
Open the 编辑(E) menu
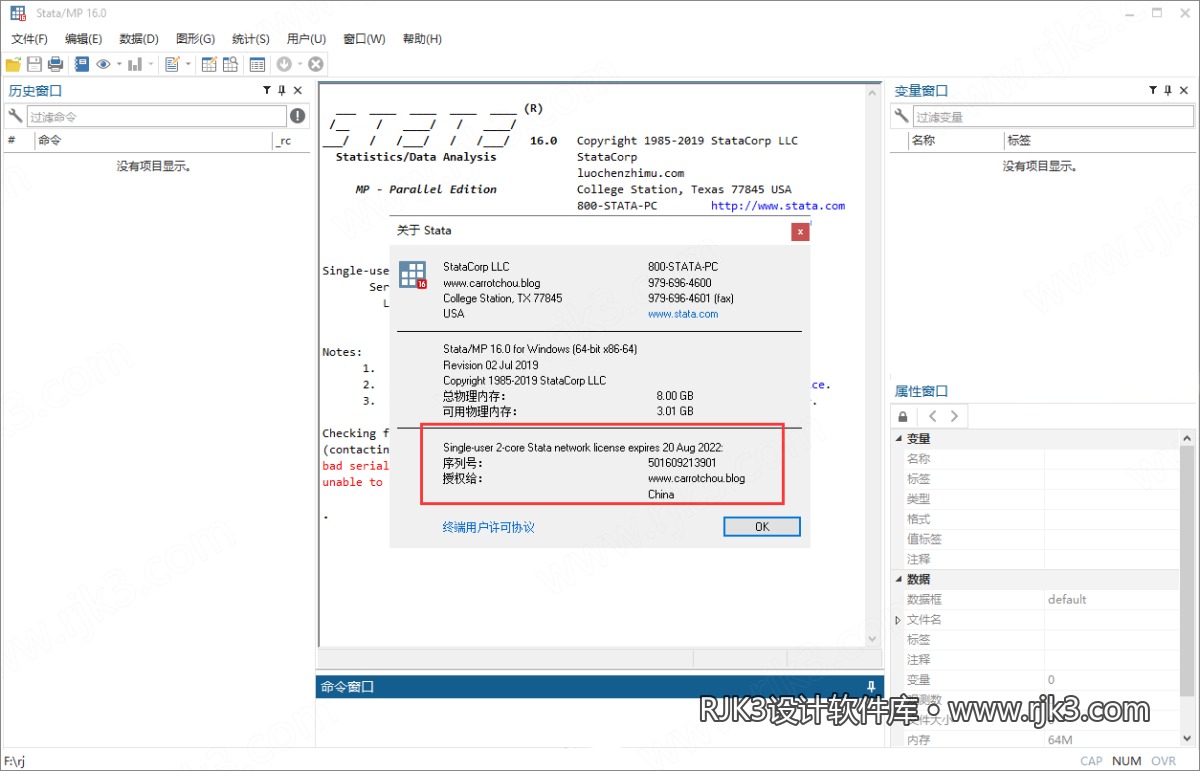[83, 39]
